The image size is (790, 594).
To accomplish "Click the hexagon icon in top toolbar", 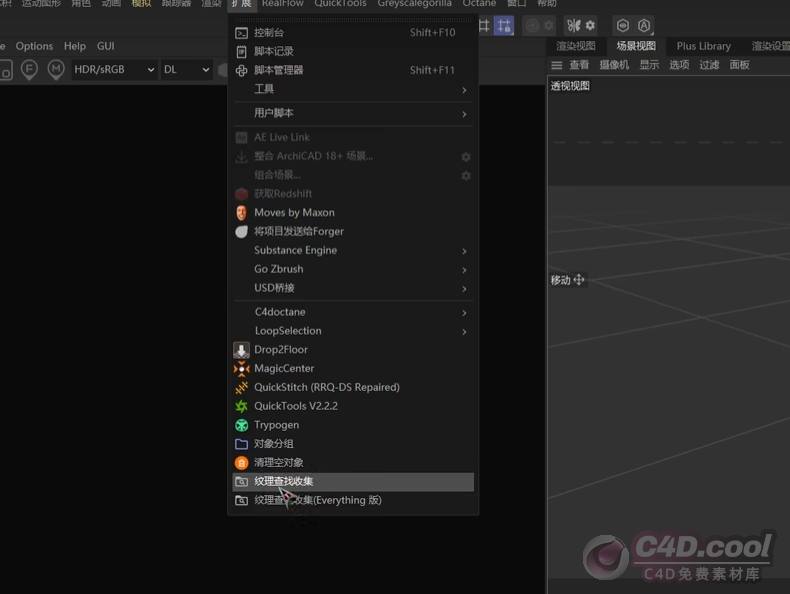I will coord(623,25).
